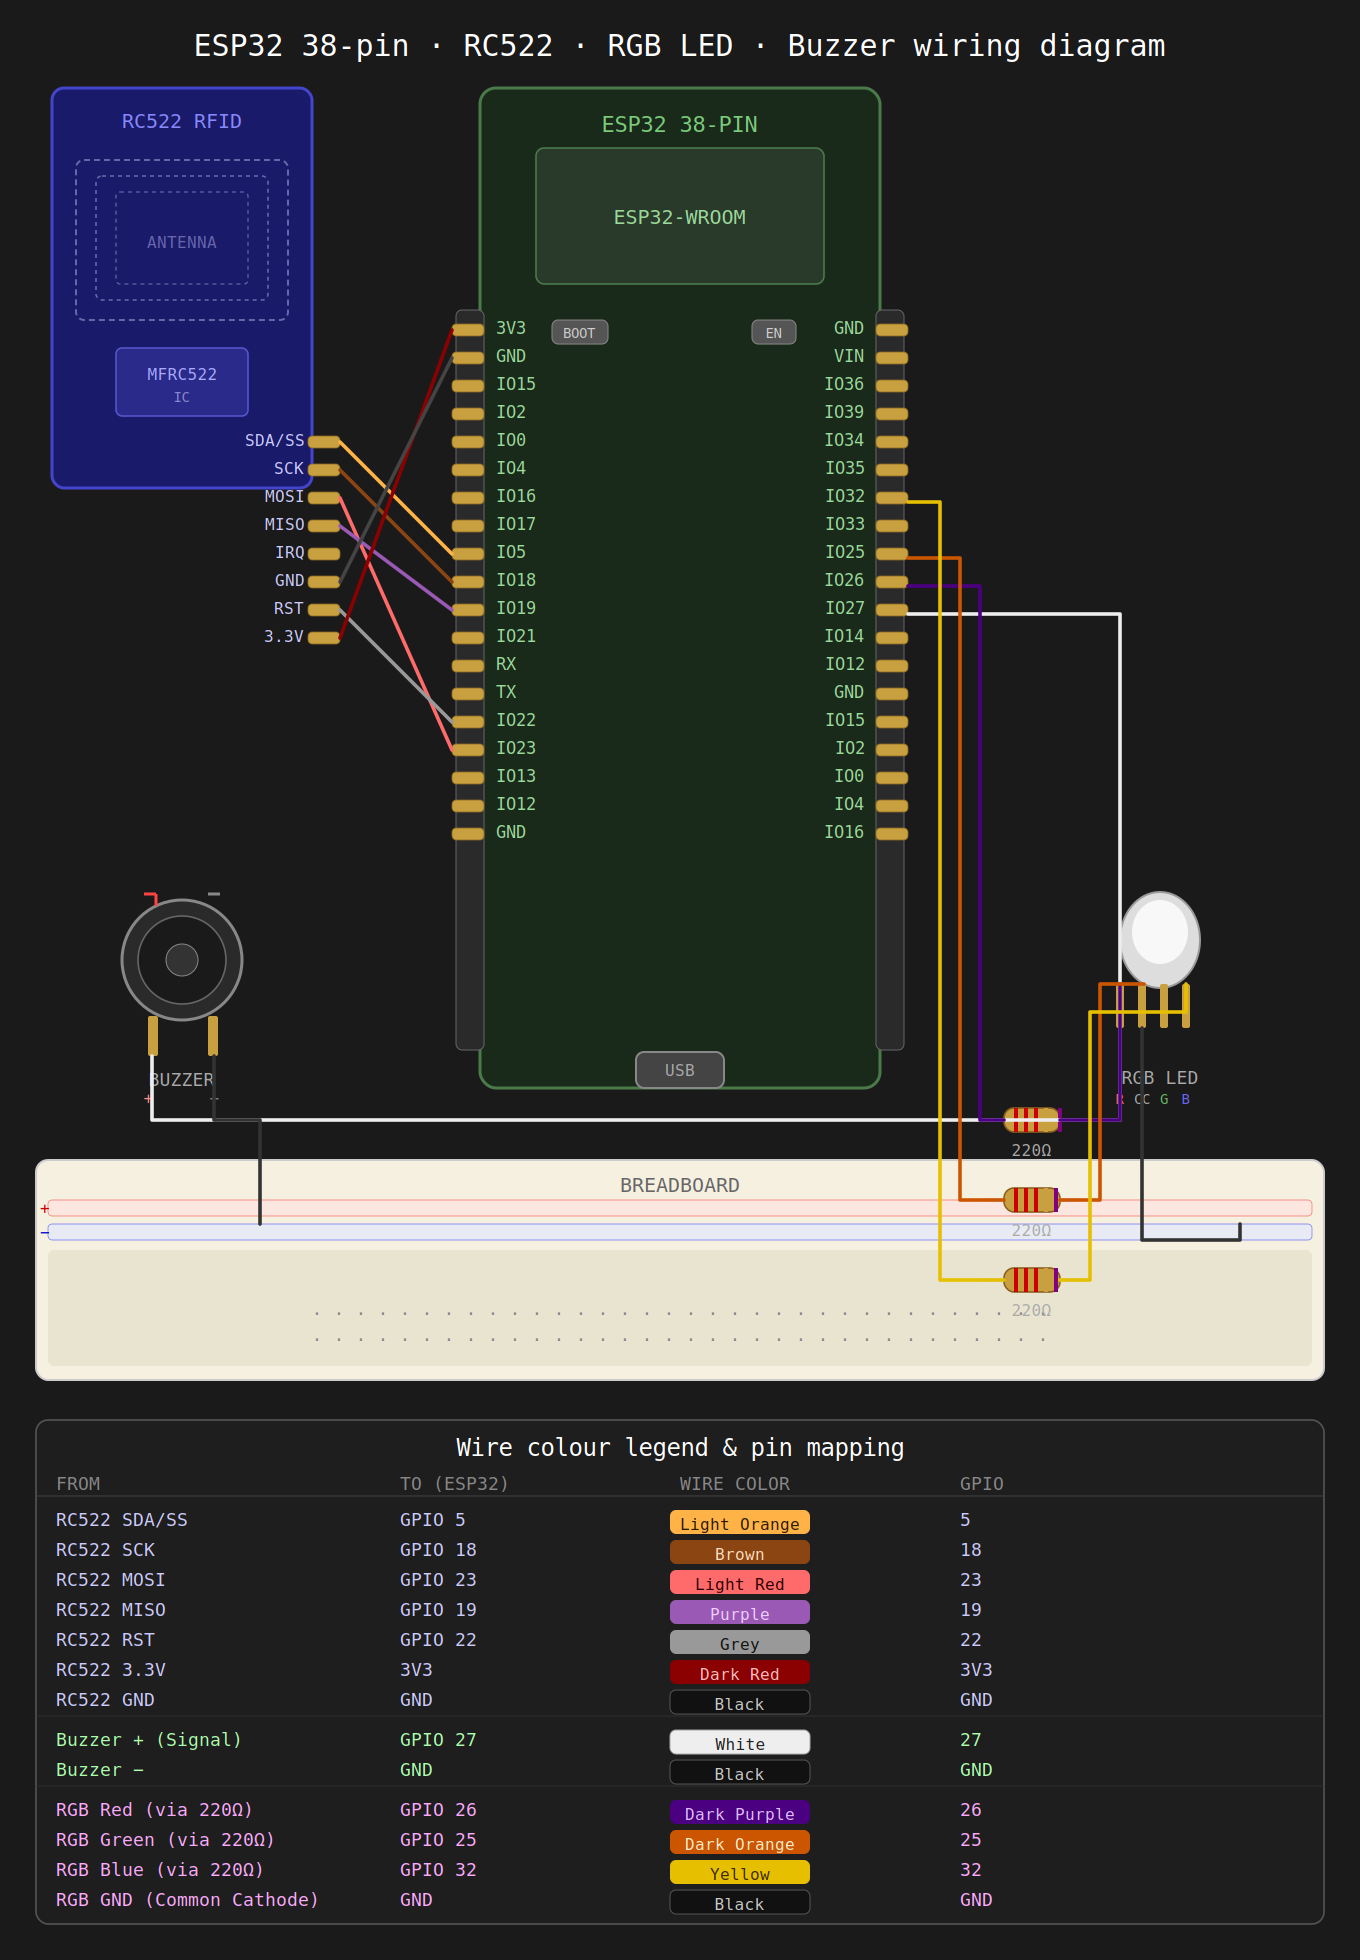1360x1960 pixels.
Task: Click the RST pin on RC522
Action: click(x=324, y=610)
